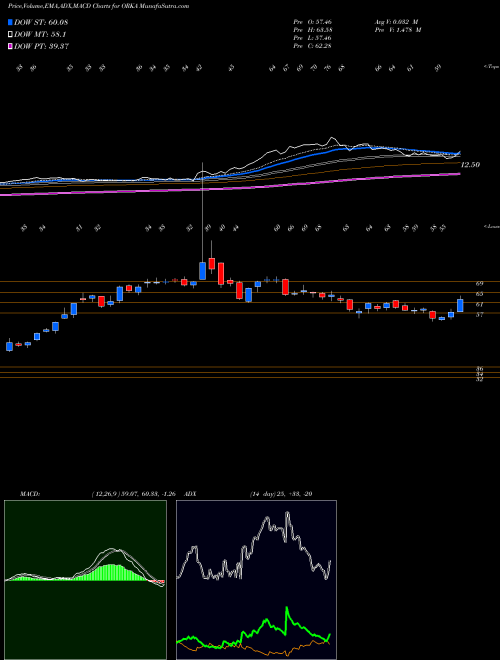Click the price level label 61
This screenshot has width=500, height=660.
(x=479, y=304)
